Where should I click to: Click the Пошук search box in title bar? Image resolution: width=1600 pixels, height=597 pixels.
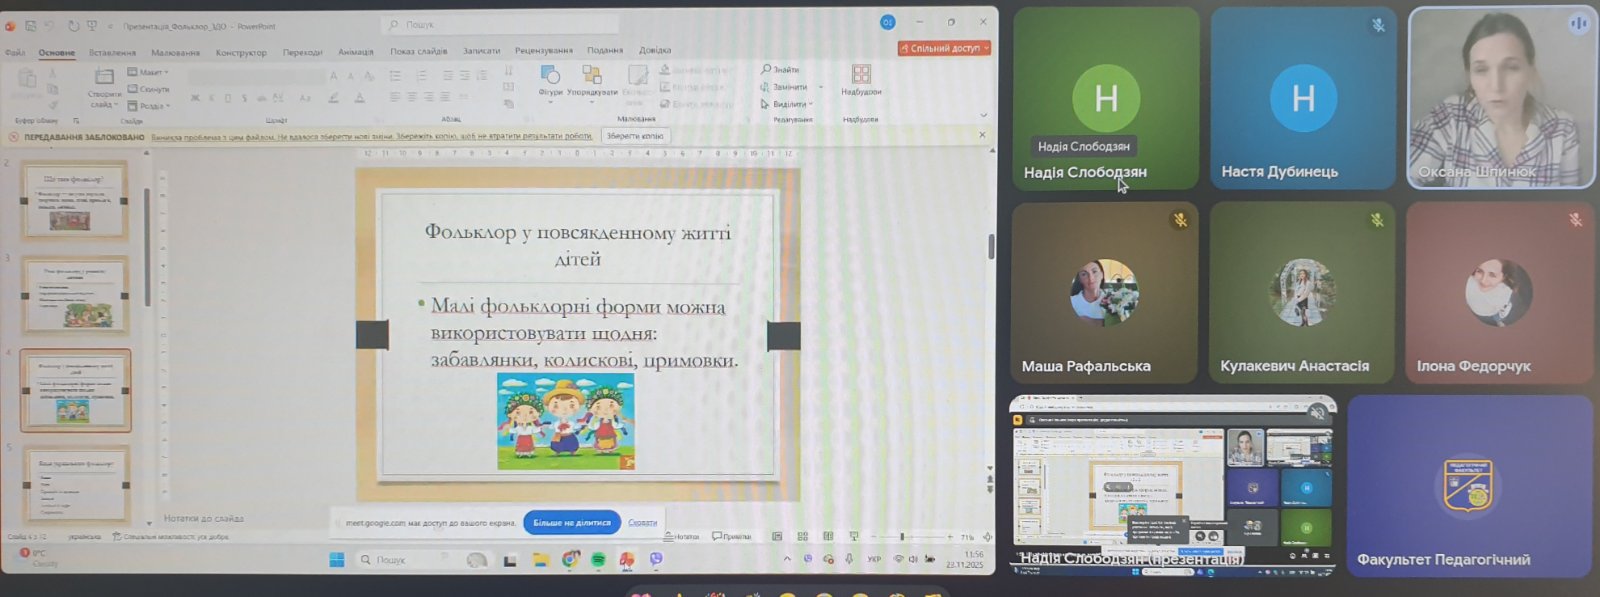point(500,24)
